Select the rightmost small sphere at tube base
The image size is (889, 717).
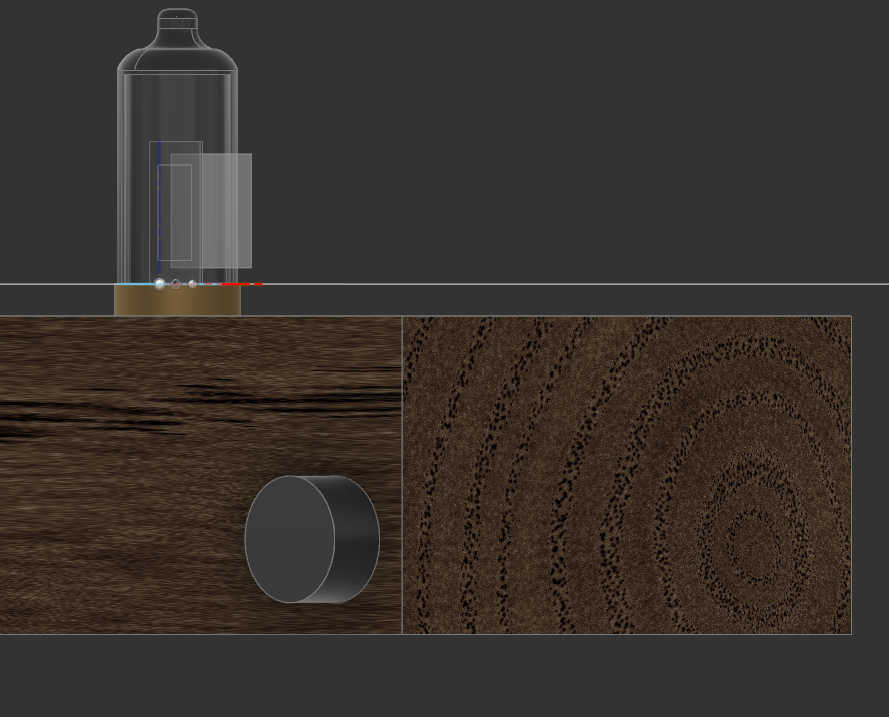192,284
